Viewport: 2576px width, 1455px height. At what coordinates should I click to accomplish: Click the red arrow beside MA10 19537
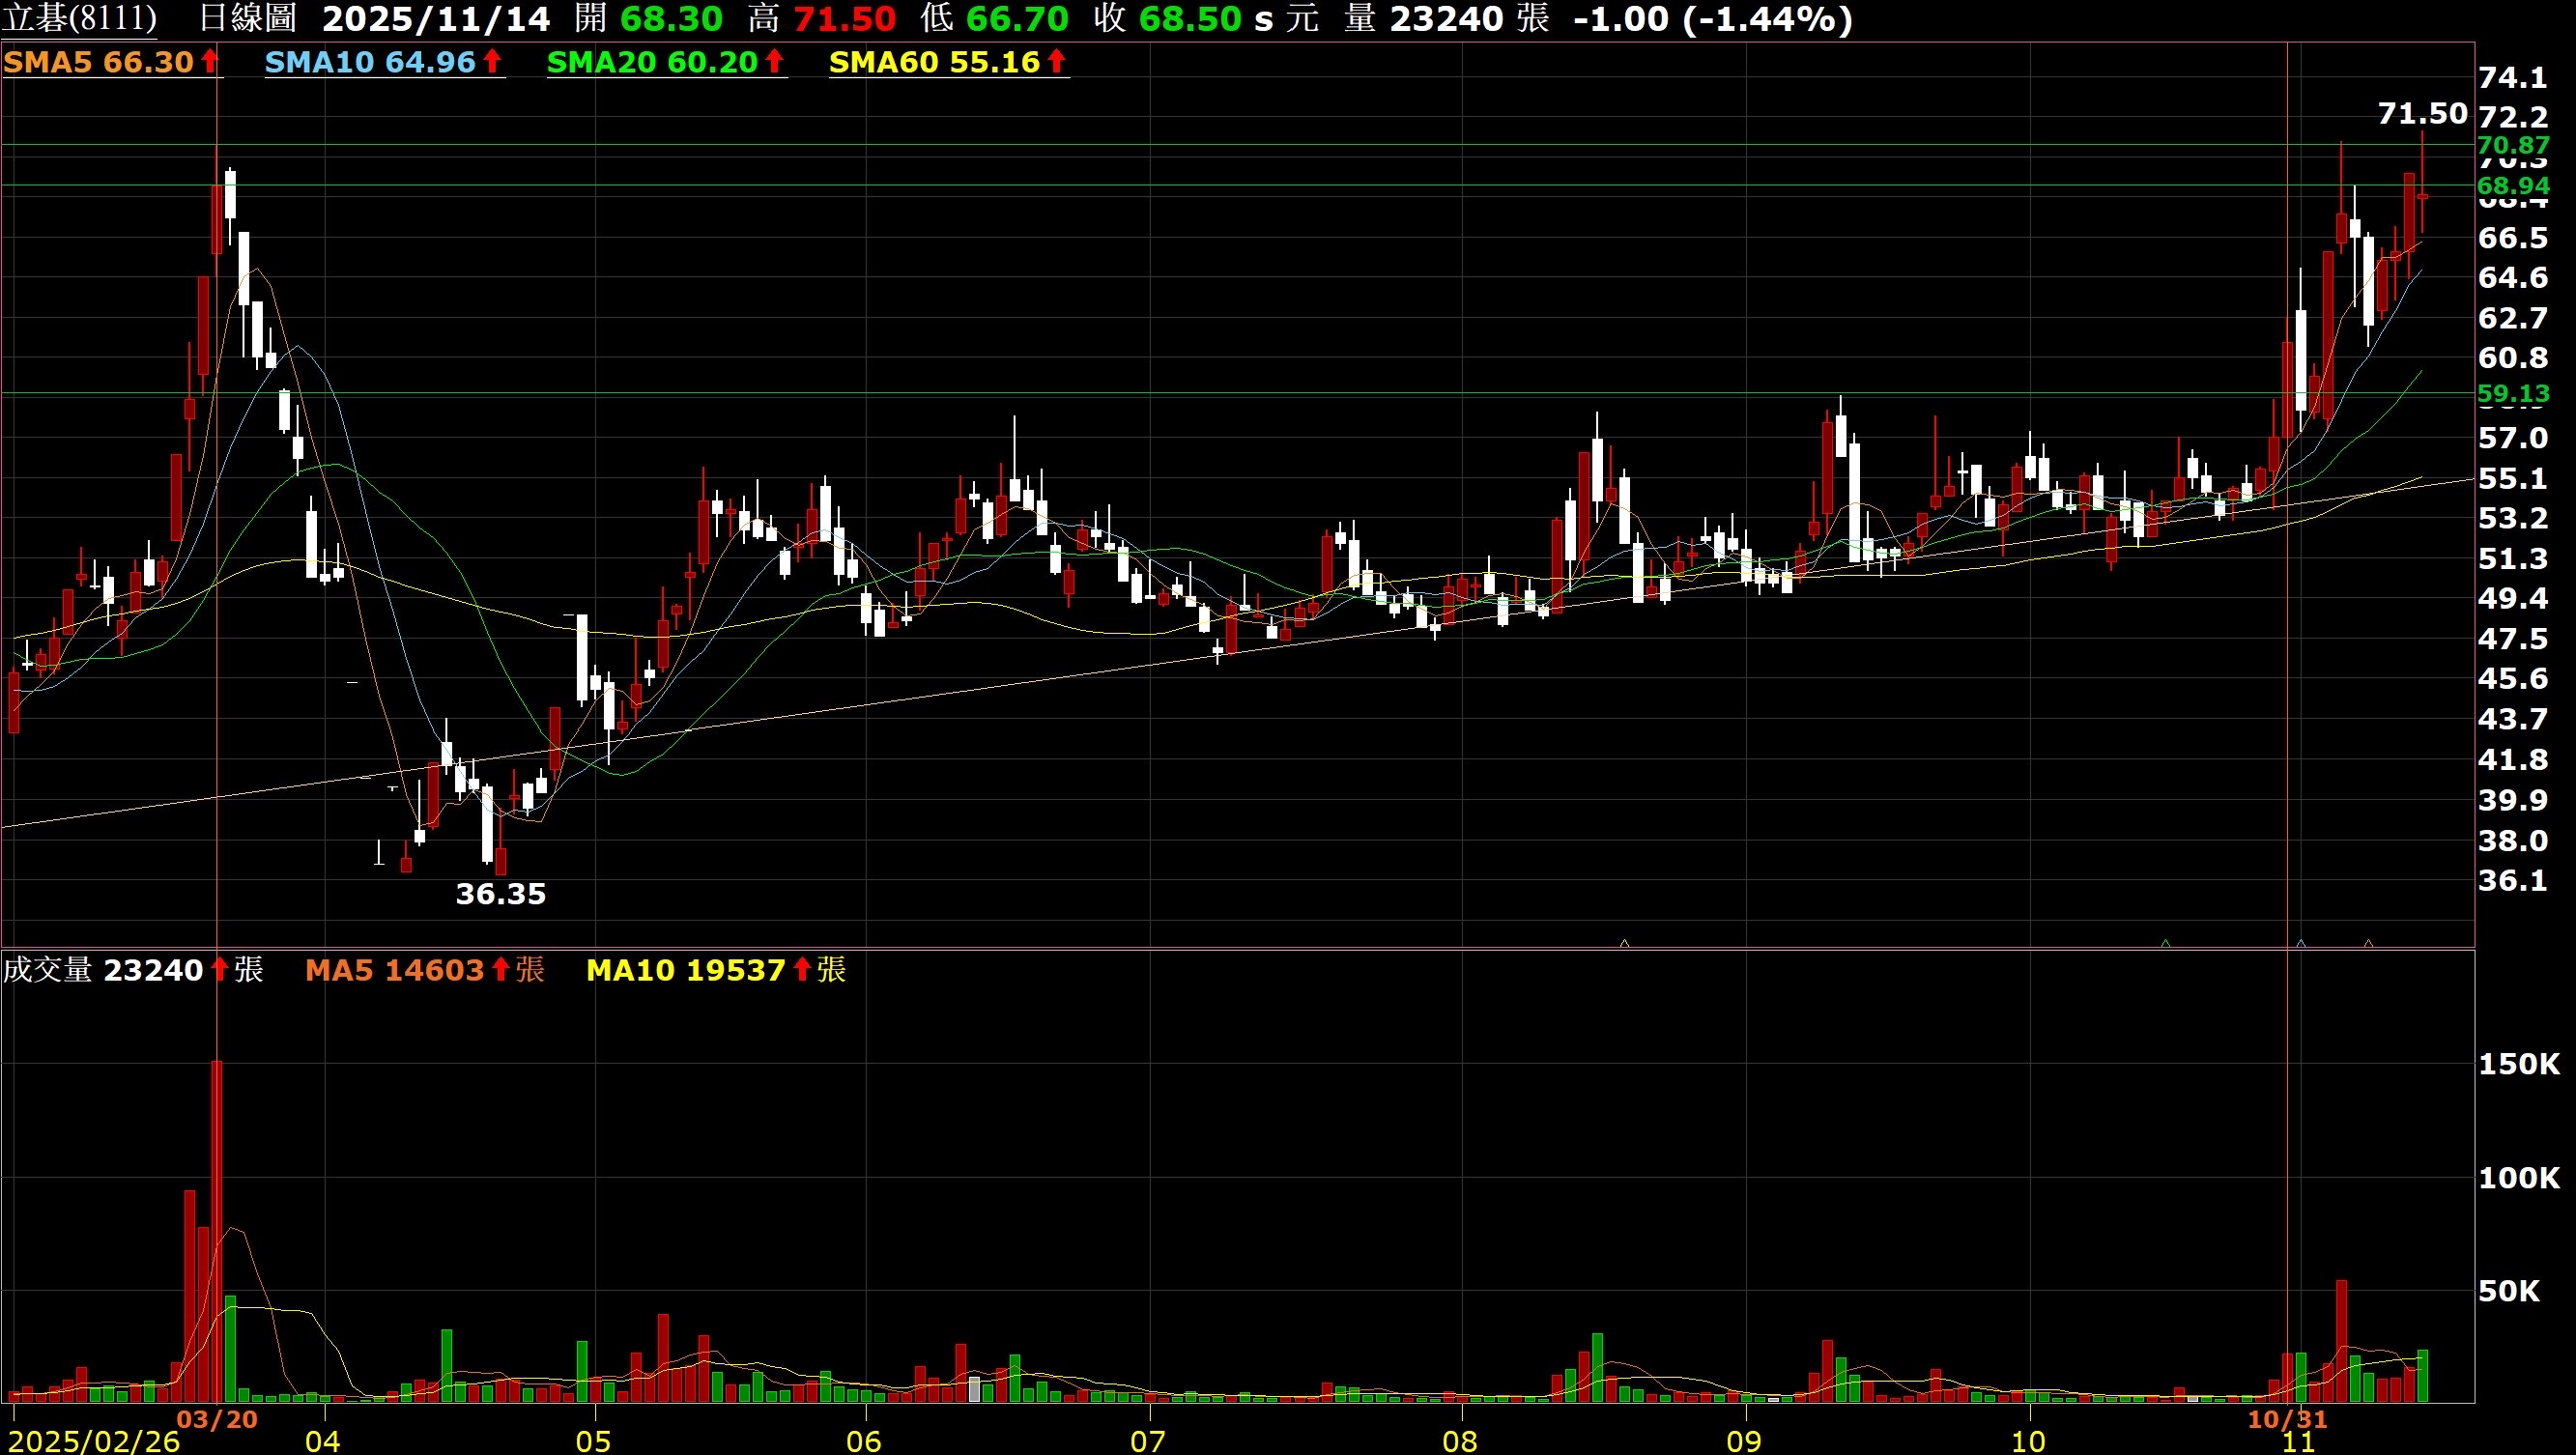801,969
